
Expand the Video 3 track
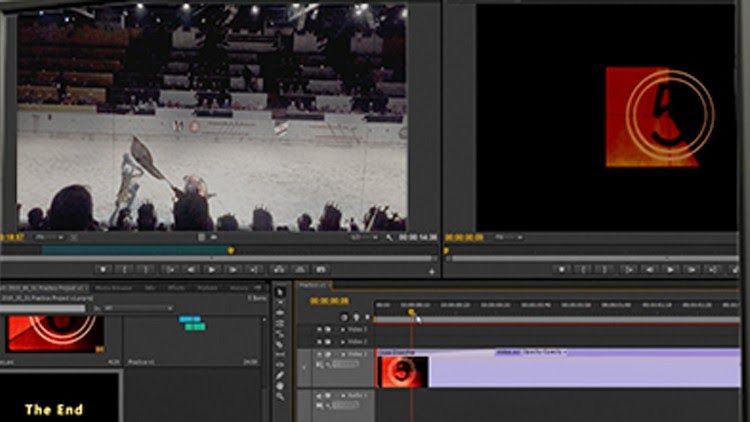click(x=342, y=330)
